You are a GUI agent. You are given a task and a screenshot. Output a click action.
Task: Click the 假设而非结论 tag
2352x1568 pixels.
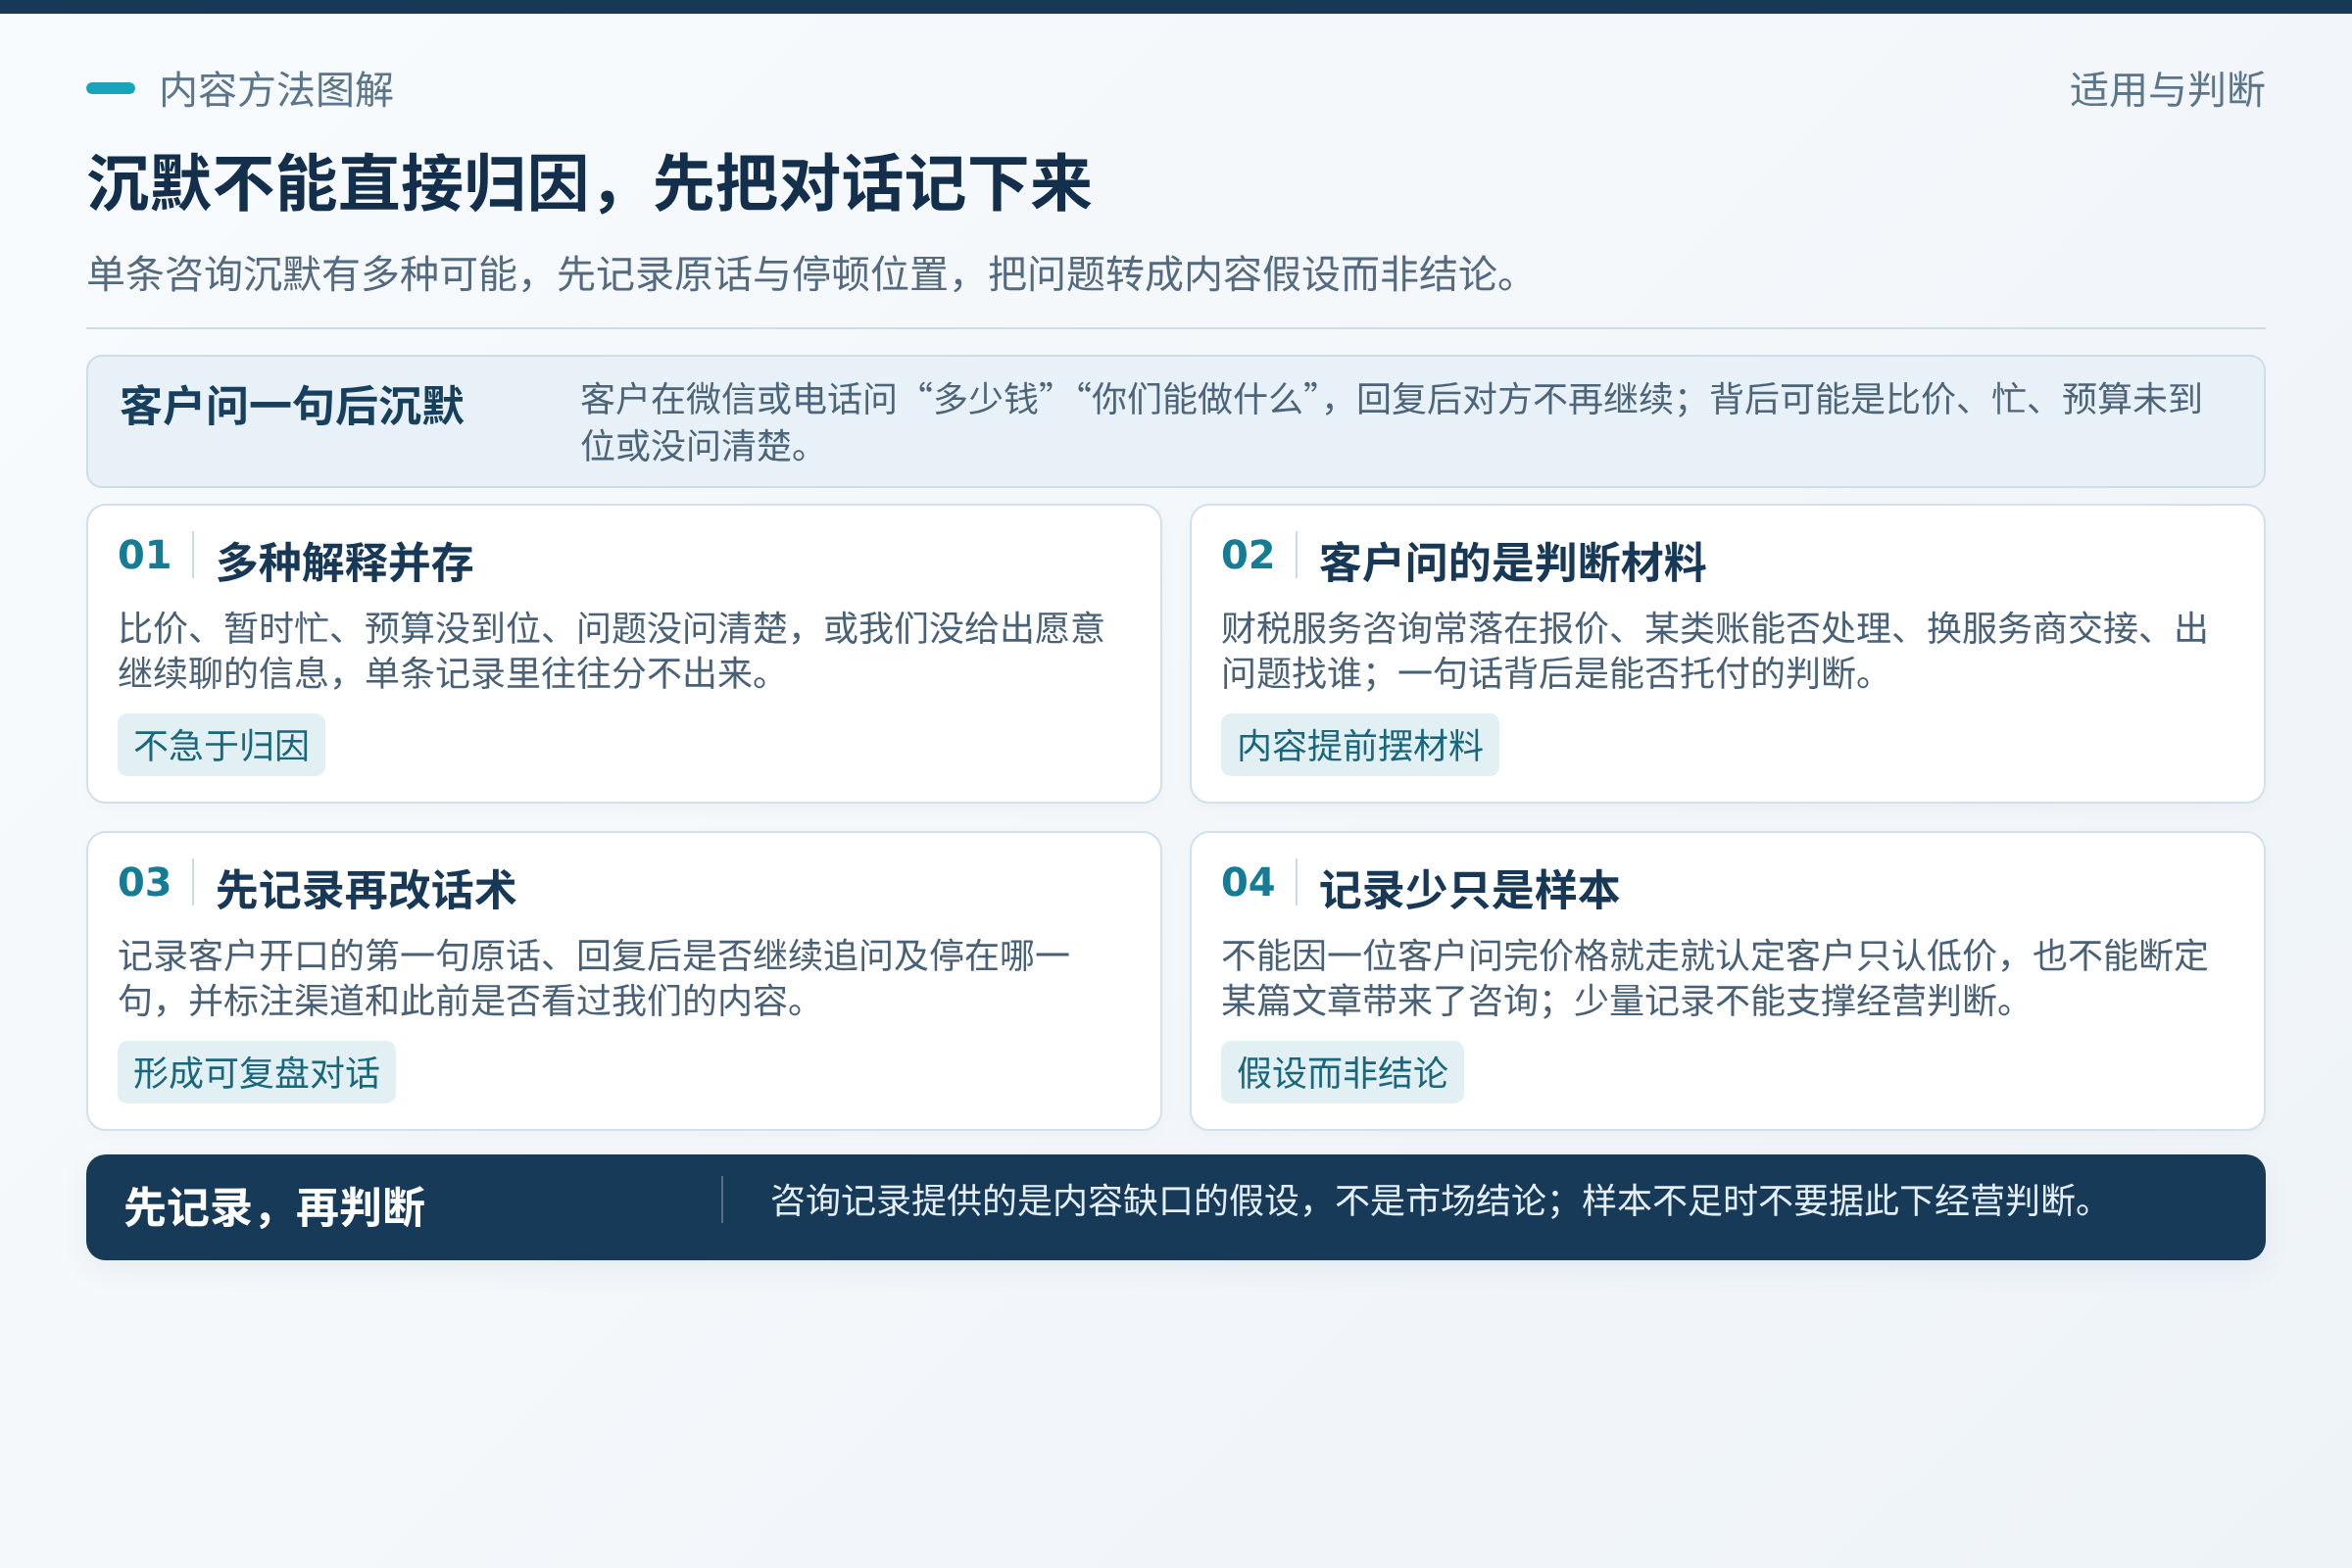tap(1342, 1072)
